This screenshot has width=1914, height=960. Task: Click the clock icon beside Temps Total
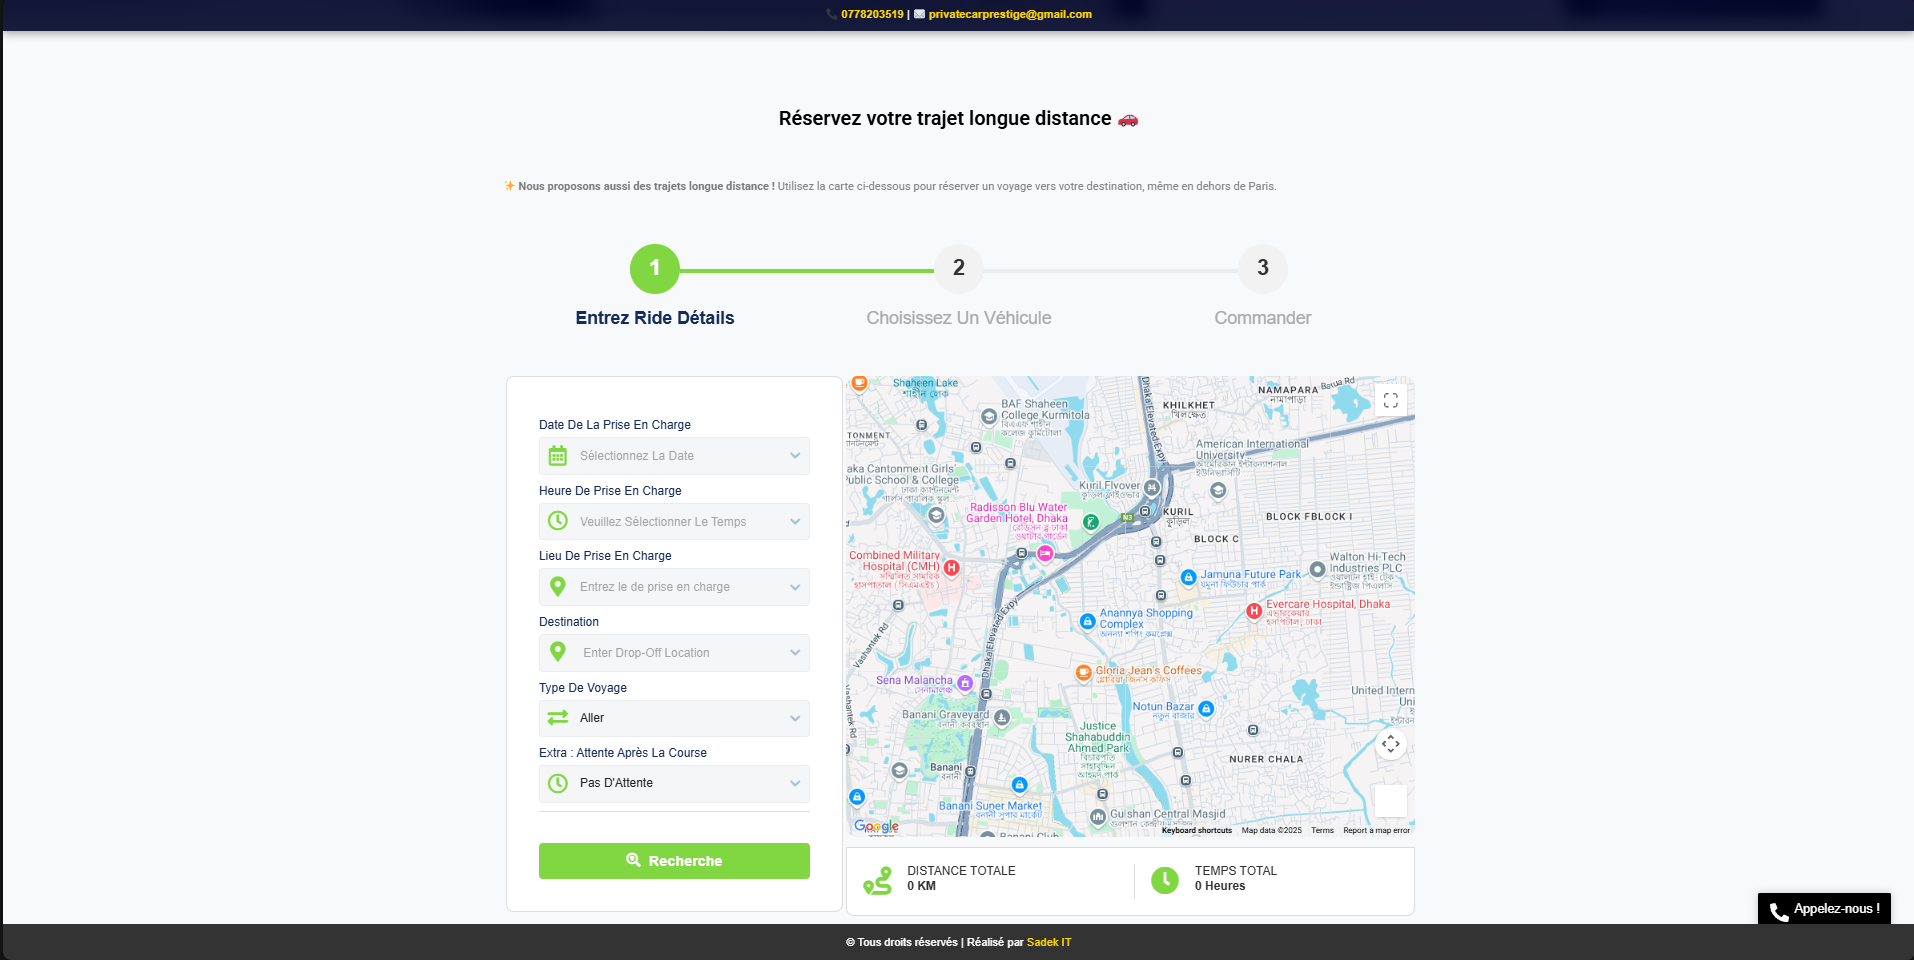1165,880
